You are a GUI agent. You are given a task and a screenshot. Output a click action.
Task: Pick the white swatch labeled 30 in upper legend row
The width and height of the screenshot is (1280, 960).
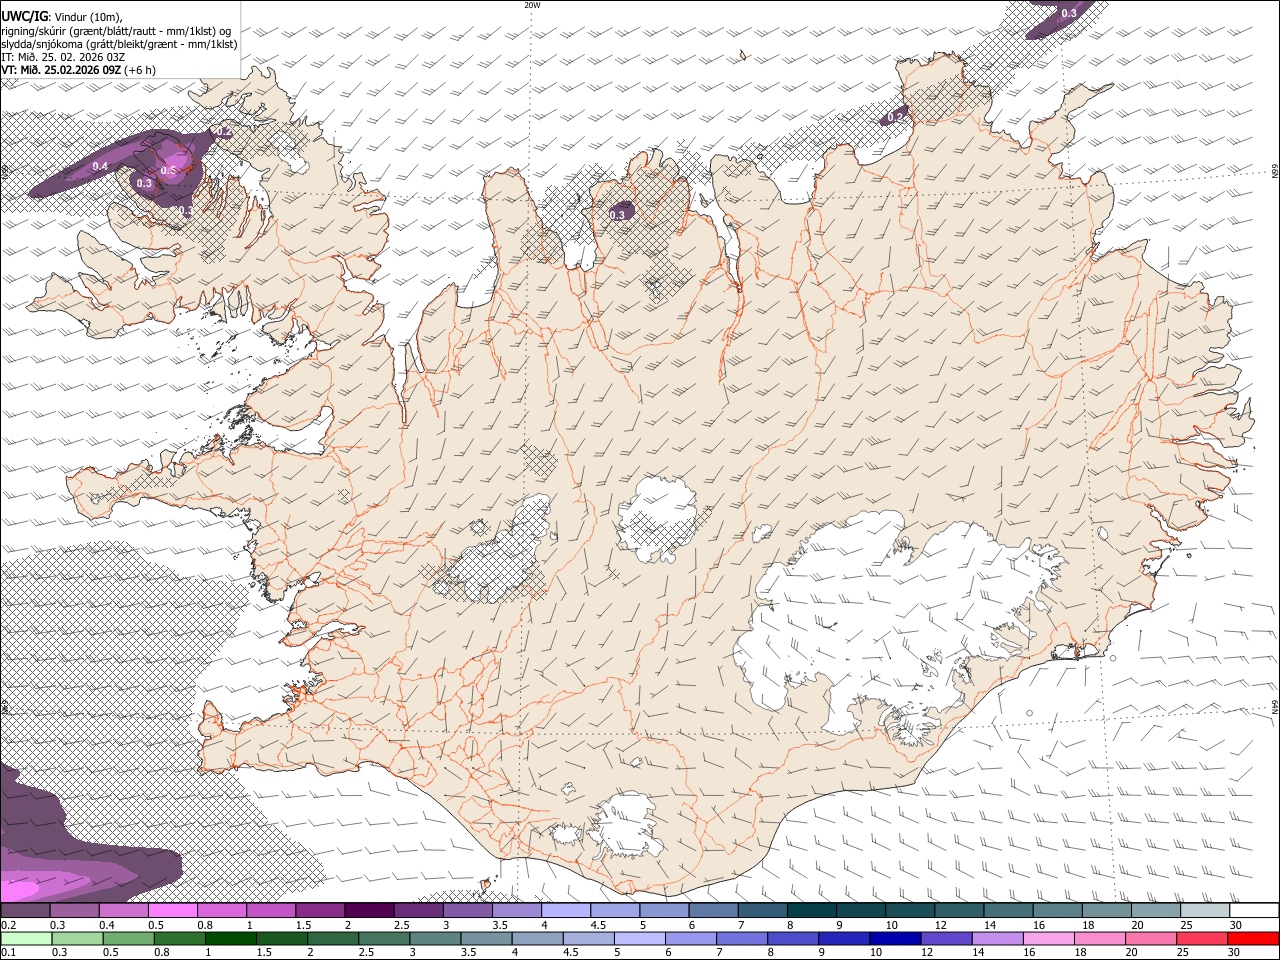pyautogui.click(x=1254, y=911)
